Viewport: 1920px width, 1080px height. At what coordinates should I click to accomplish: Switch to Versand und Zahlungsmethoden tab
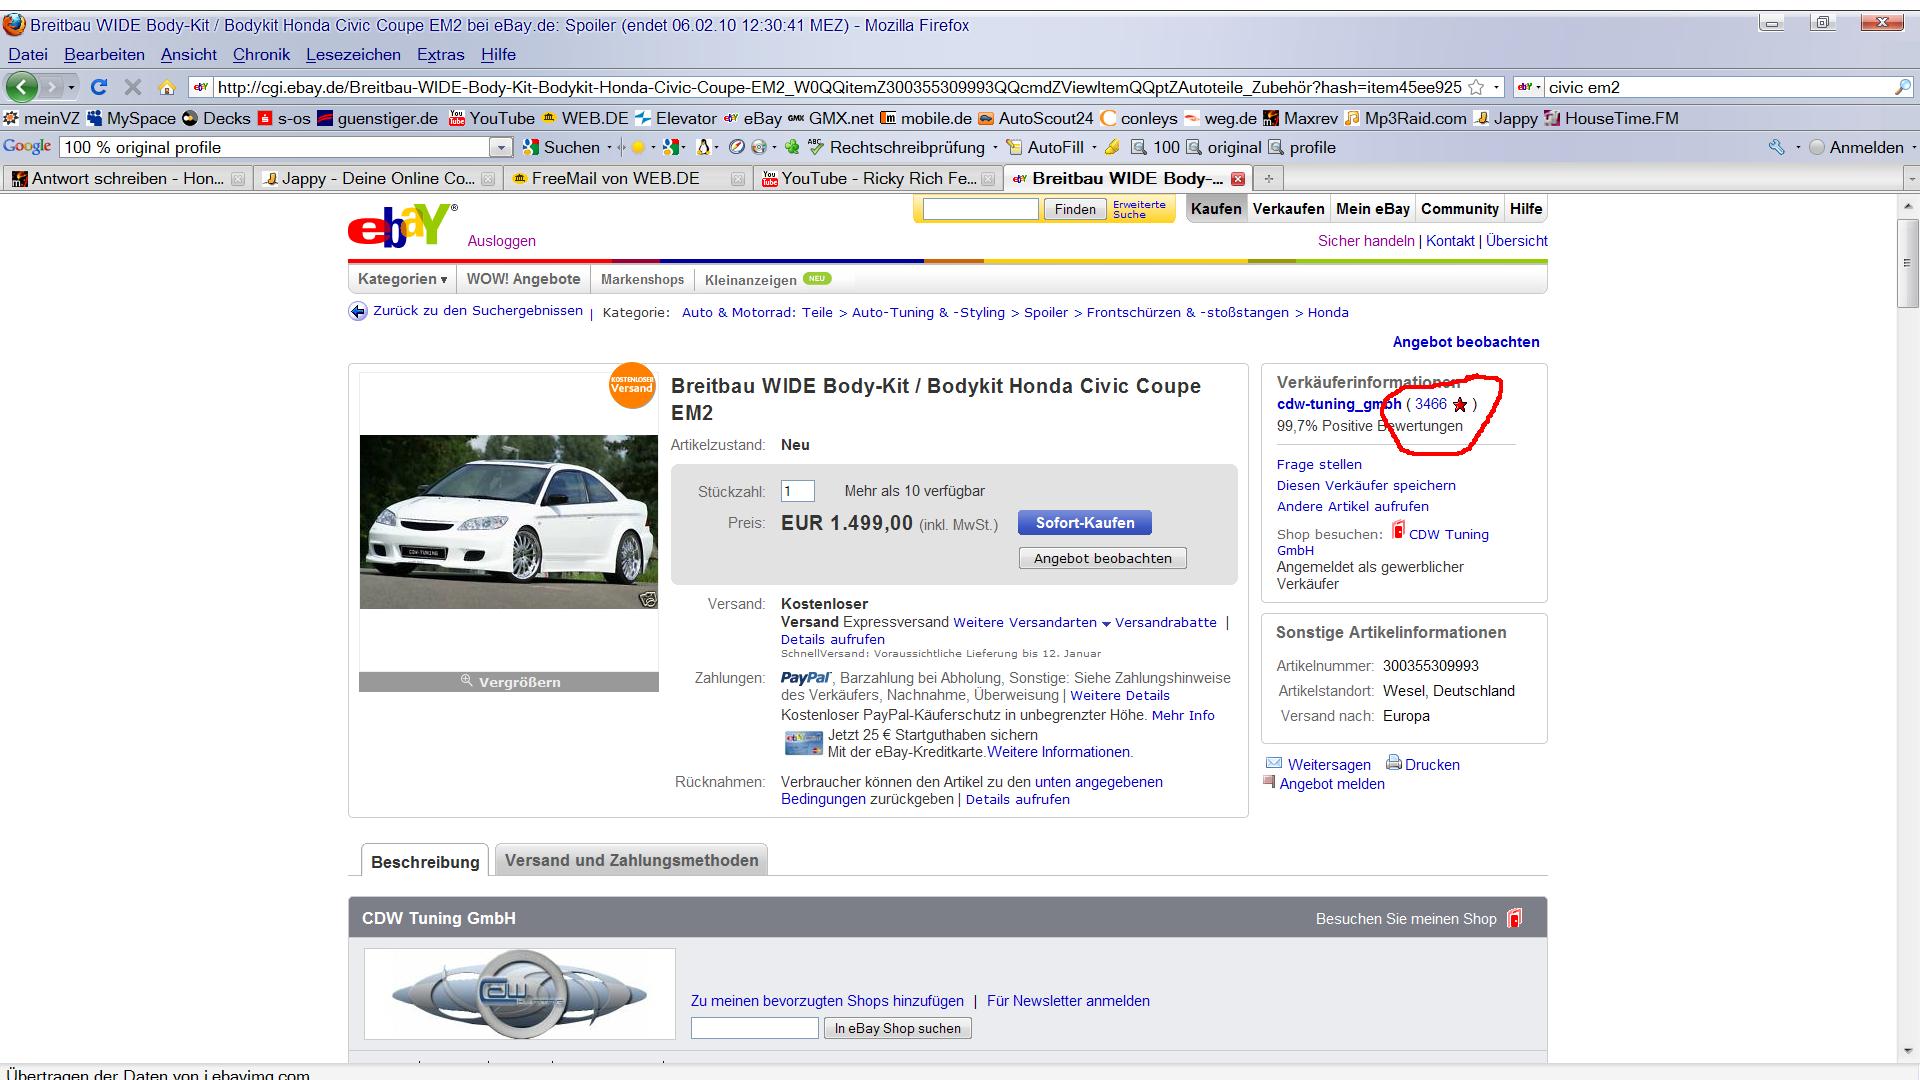pos(631,860)
